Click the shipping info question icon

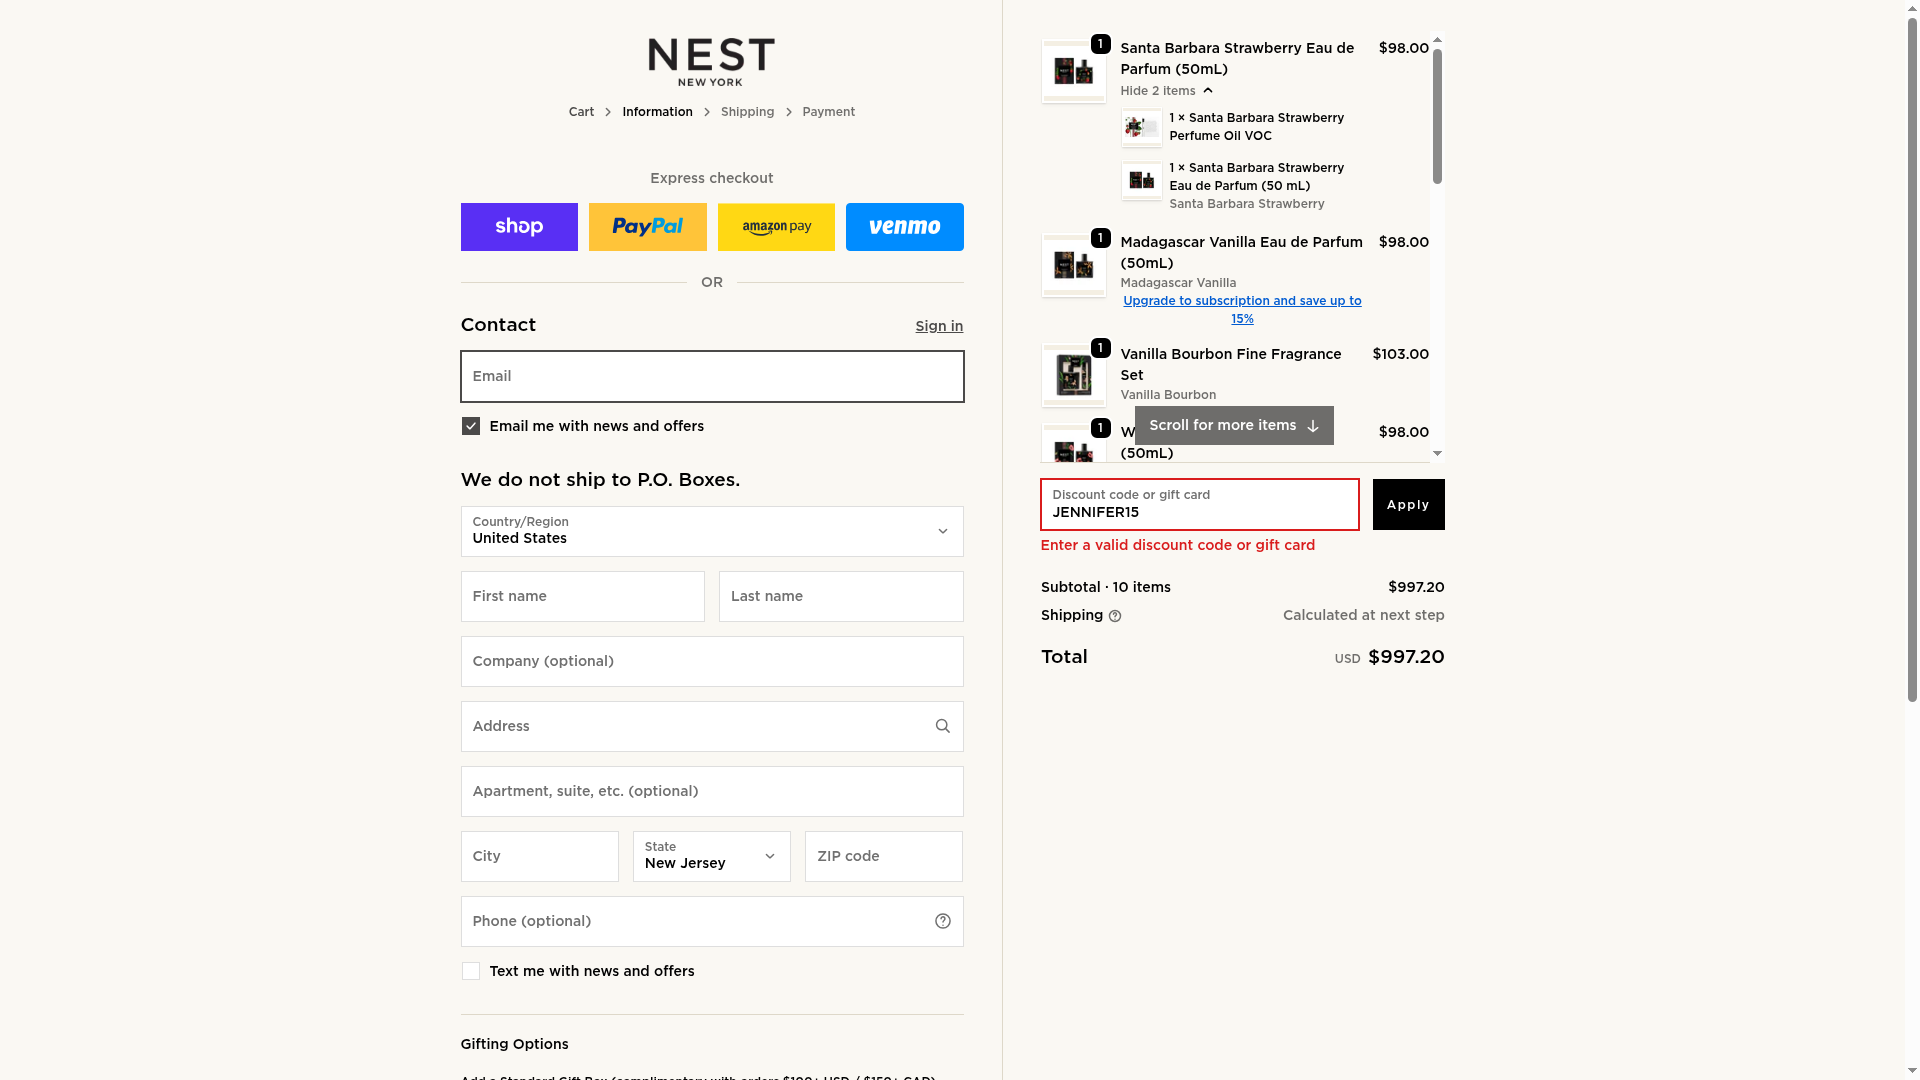(1115, 616)
